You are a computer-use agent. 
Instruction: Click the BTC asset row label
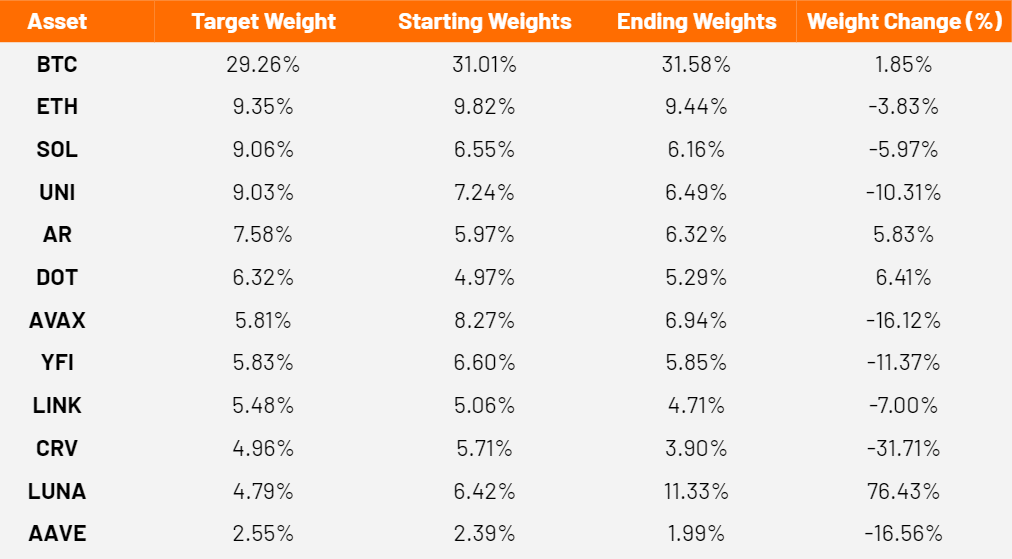[57, 65]
